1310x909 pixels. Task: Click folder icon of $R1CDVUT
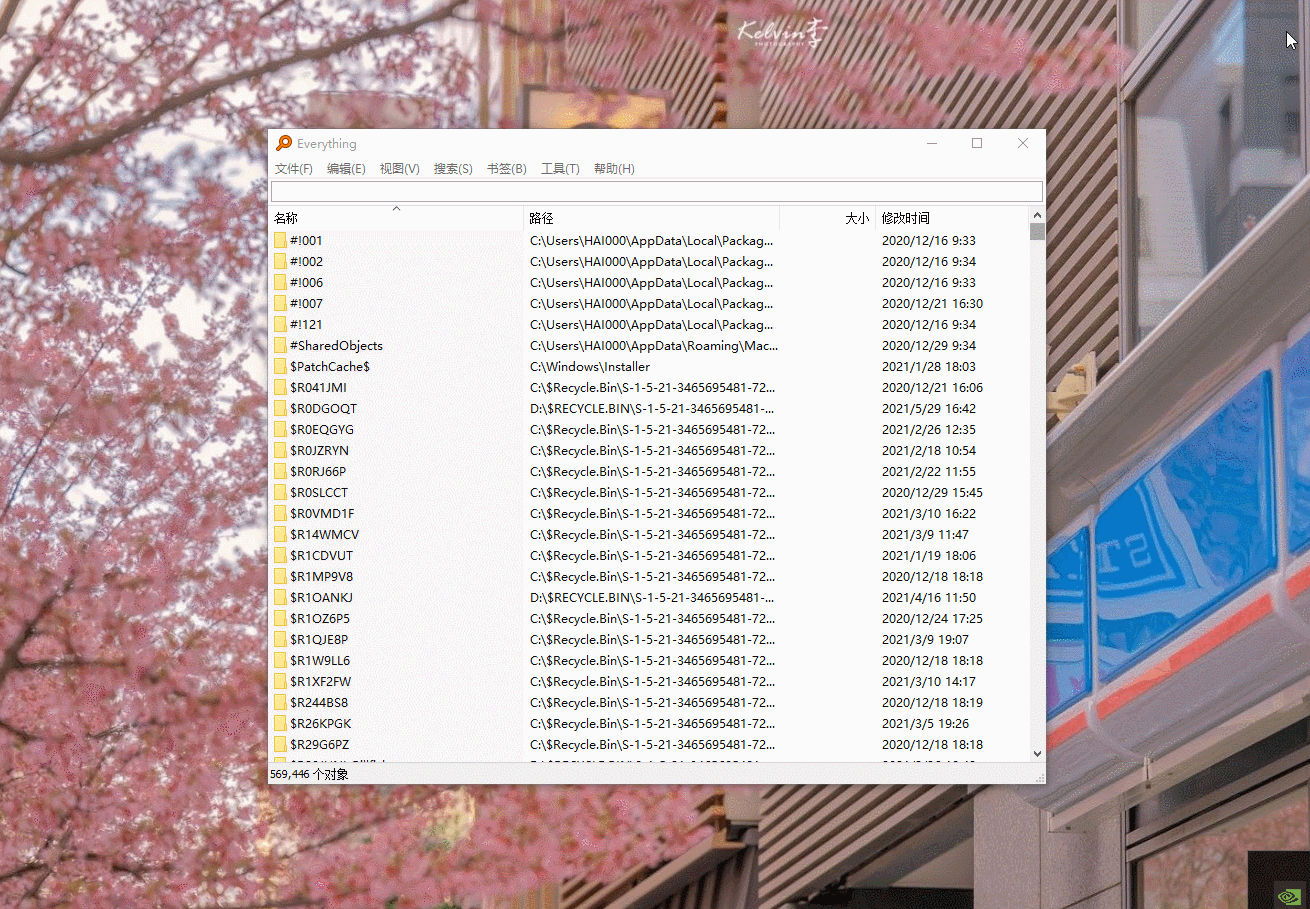280,555
